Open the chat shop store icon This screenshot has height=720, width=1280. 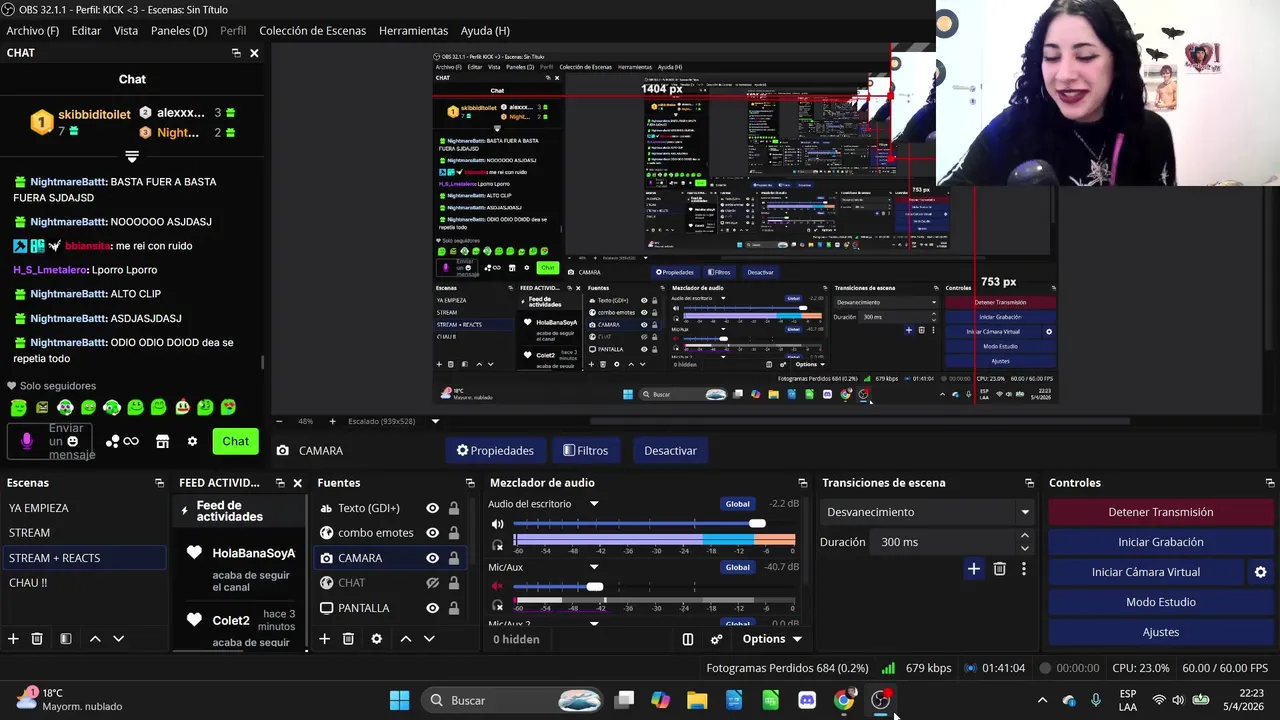point(162,441)
